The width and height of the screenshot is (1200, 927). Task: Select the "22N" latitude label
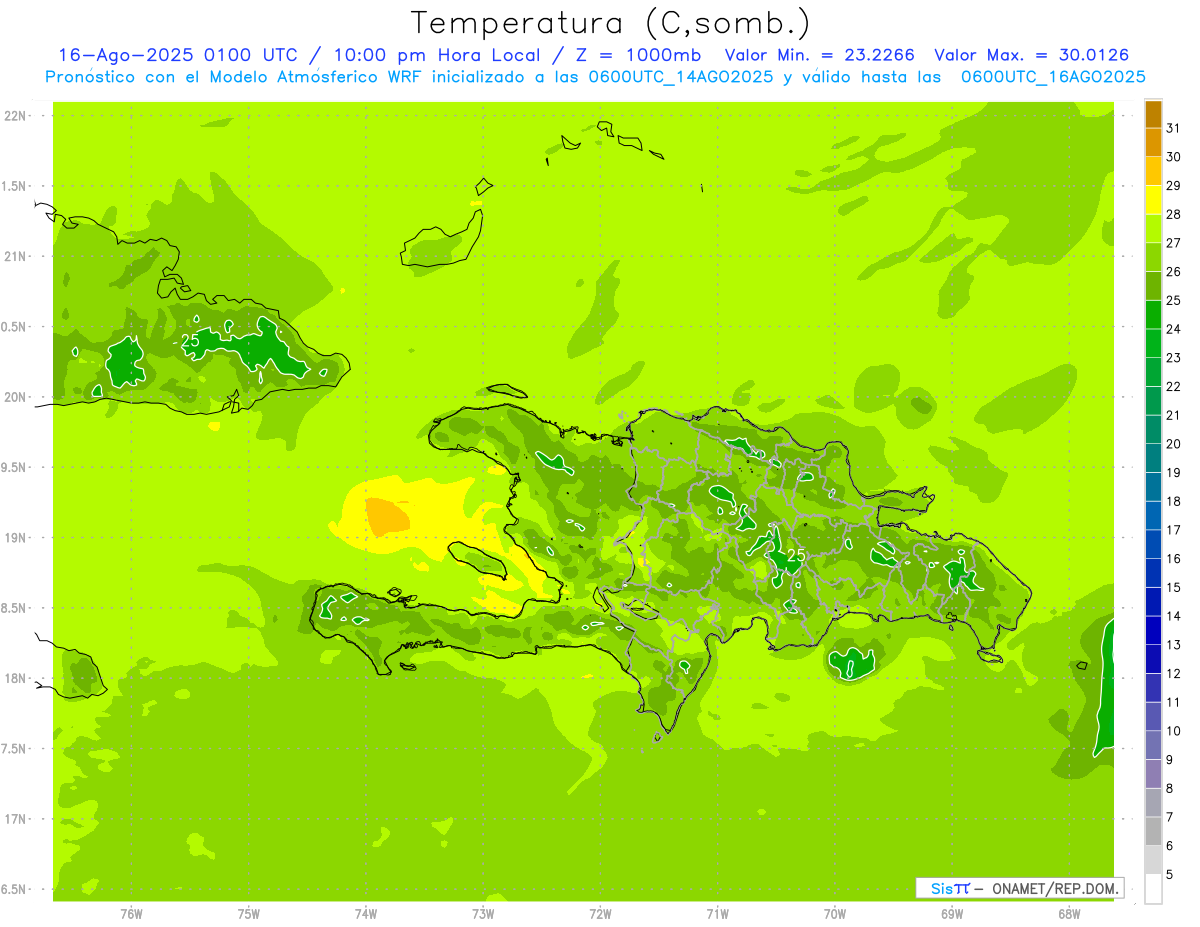16,116
